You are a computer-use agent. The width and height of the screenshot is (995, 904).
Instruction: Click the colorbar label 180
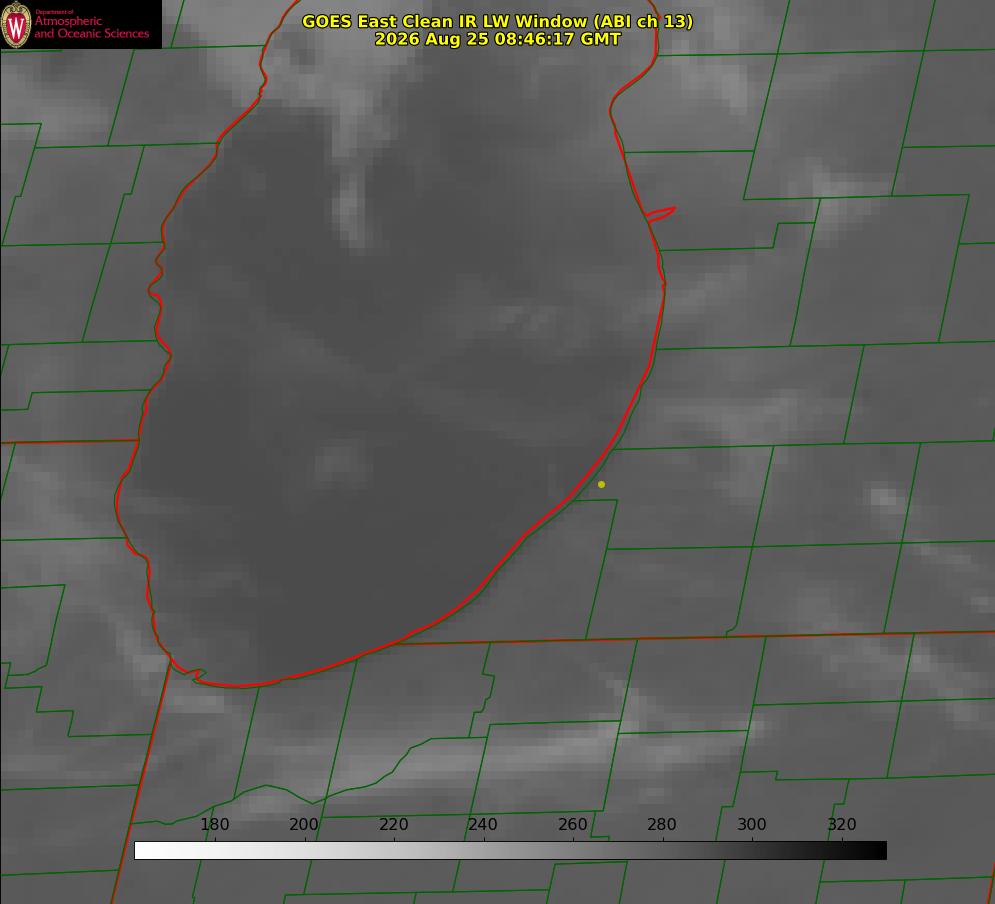point(215,824)
